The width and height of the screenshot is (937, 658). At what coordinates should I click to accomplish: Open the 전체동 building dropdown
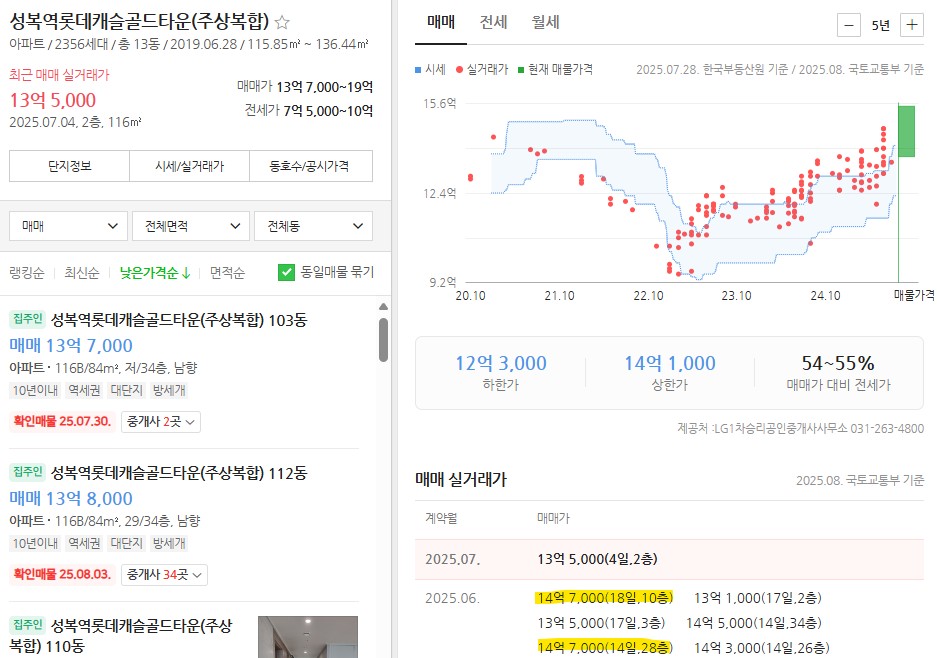[313, 226]
